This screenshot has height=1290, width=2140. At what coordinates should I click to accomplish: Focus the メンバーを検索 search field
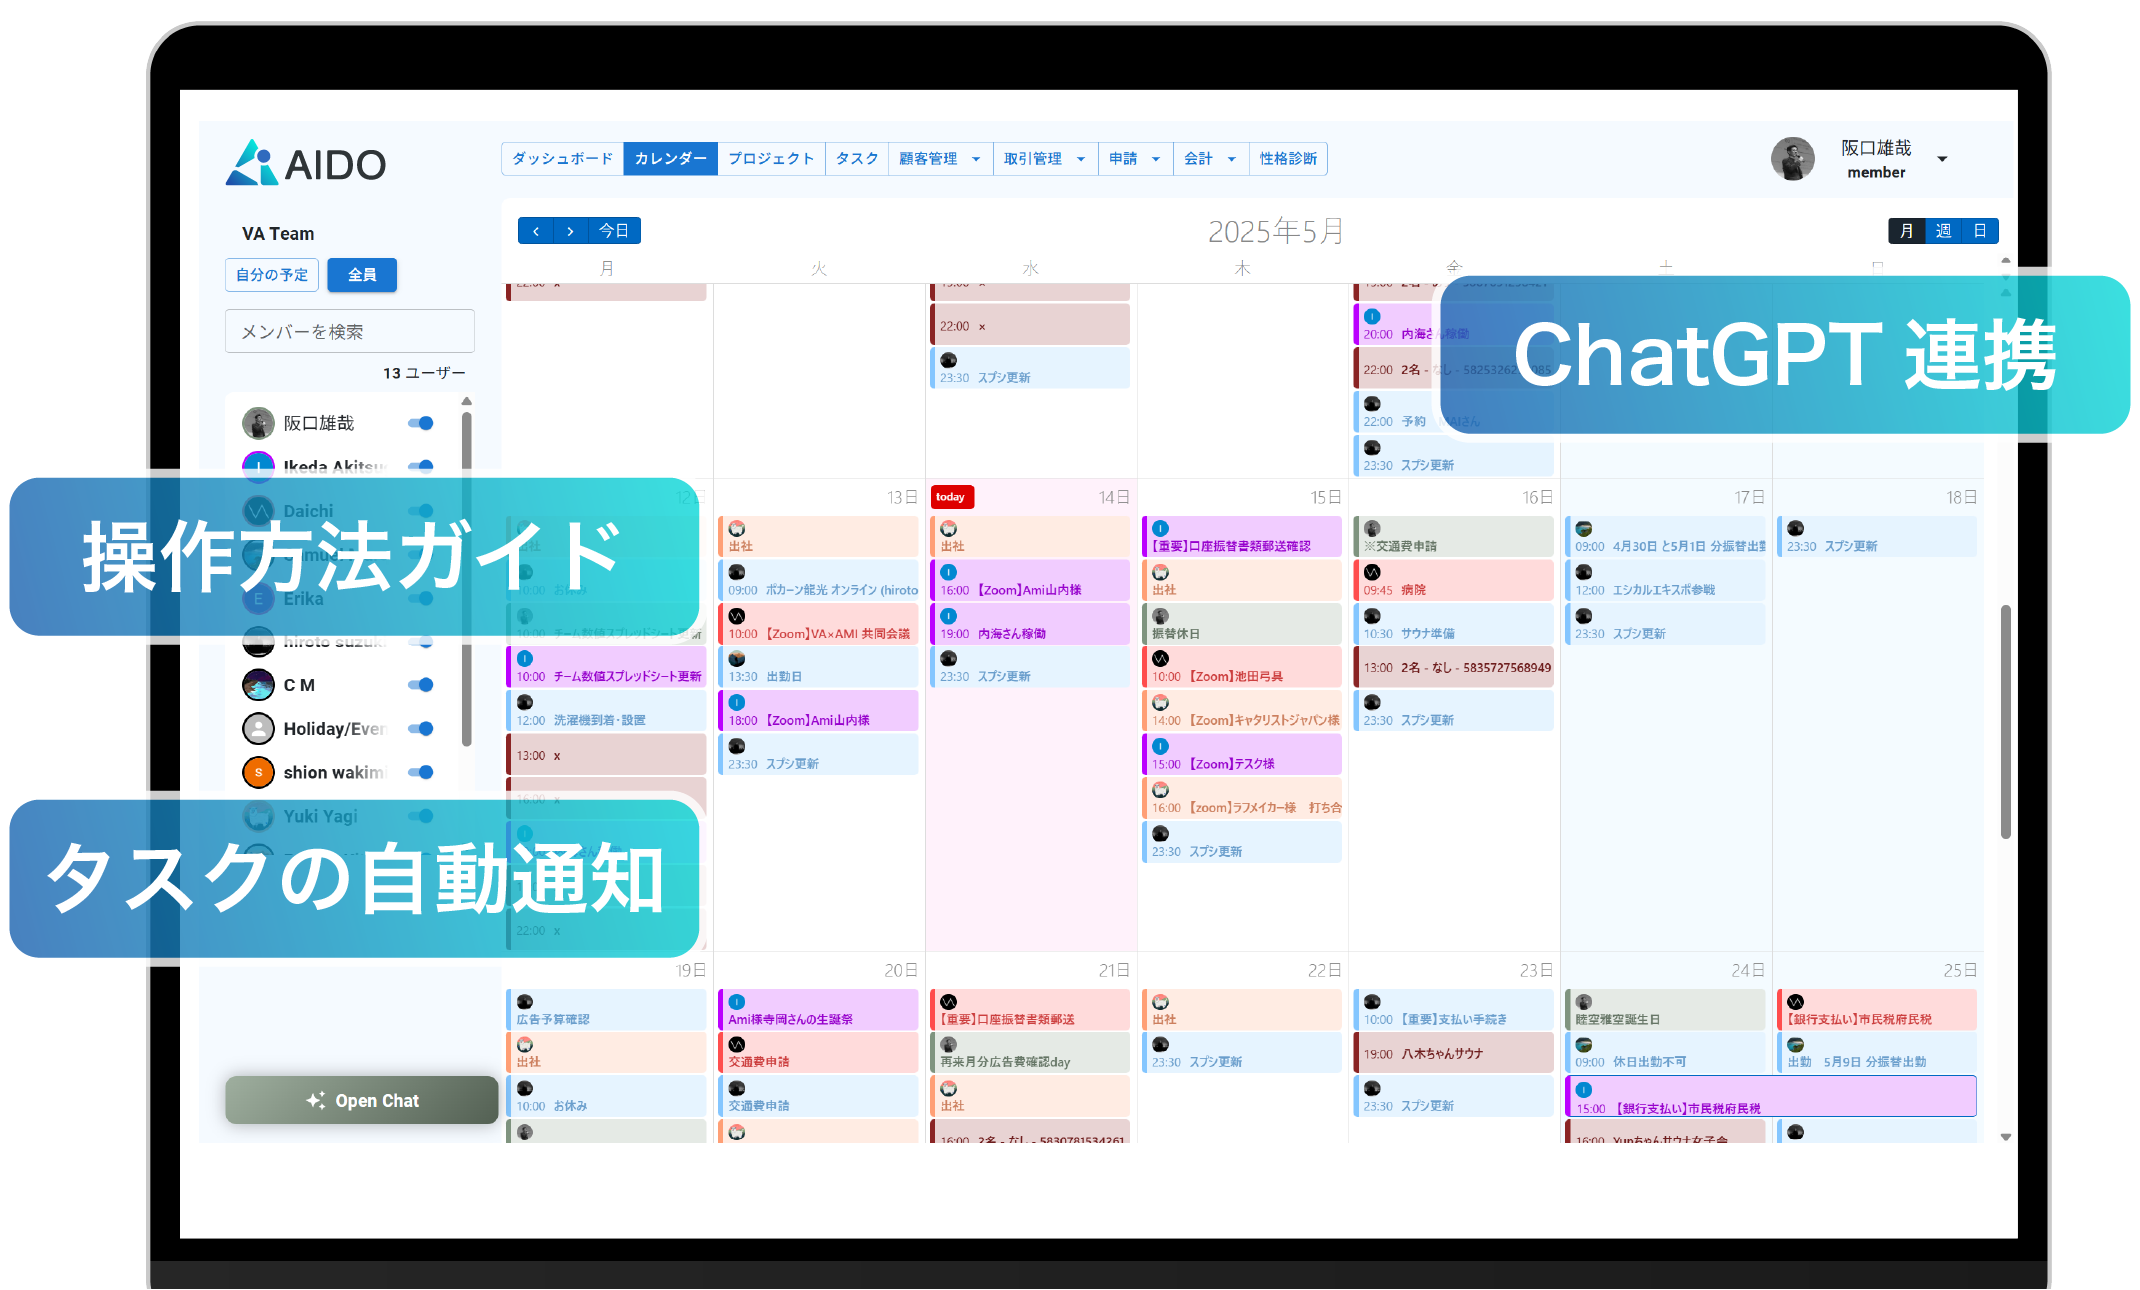coord(350,331)
